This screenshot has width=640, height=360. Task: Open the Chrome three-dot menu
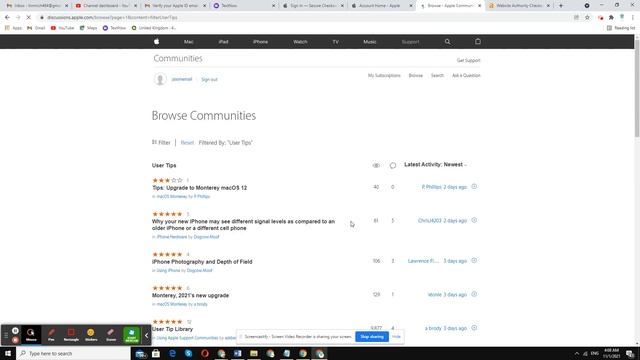pos(633,18)
